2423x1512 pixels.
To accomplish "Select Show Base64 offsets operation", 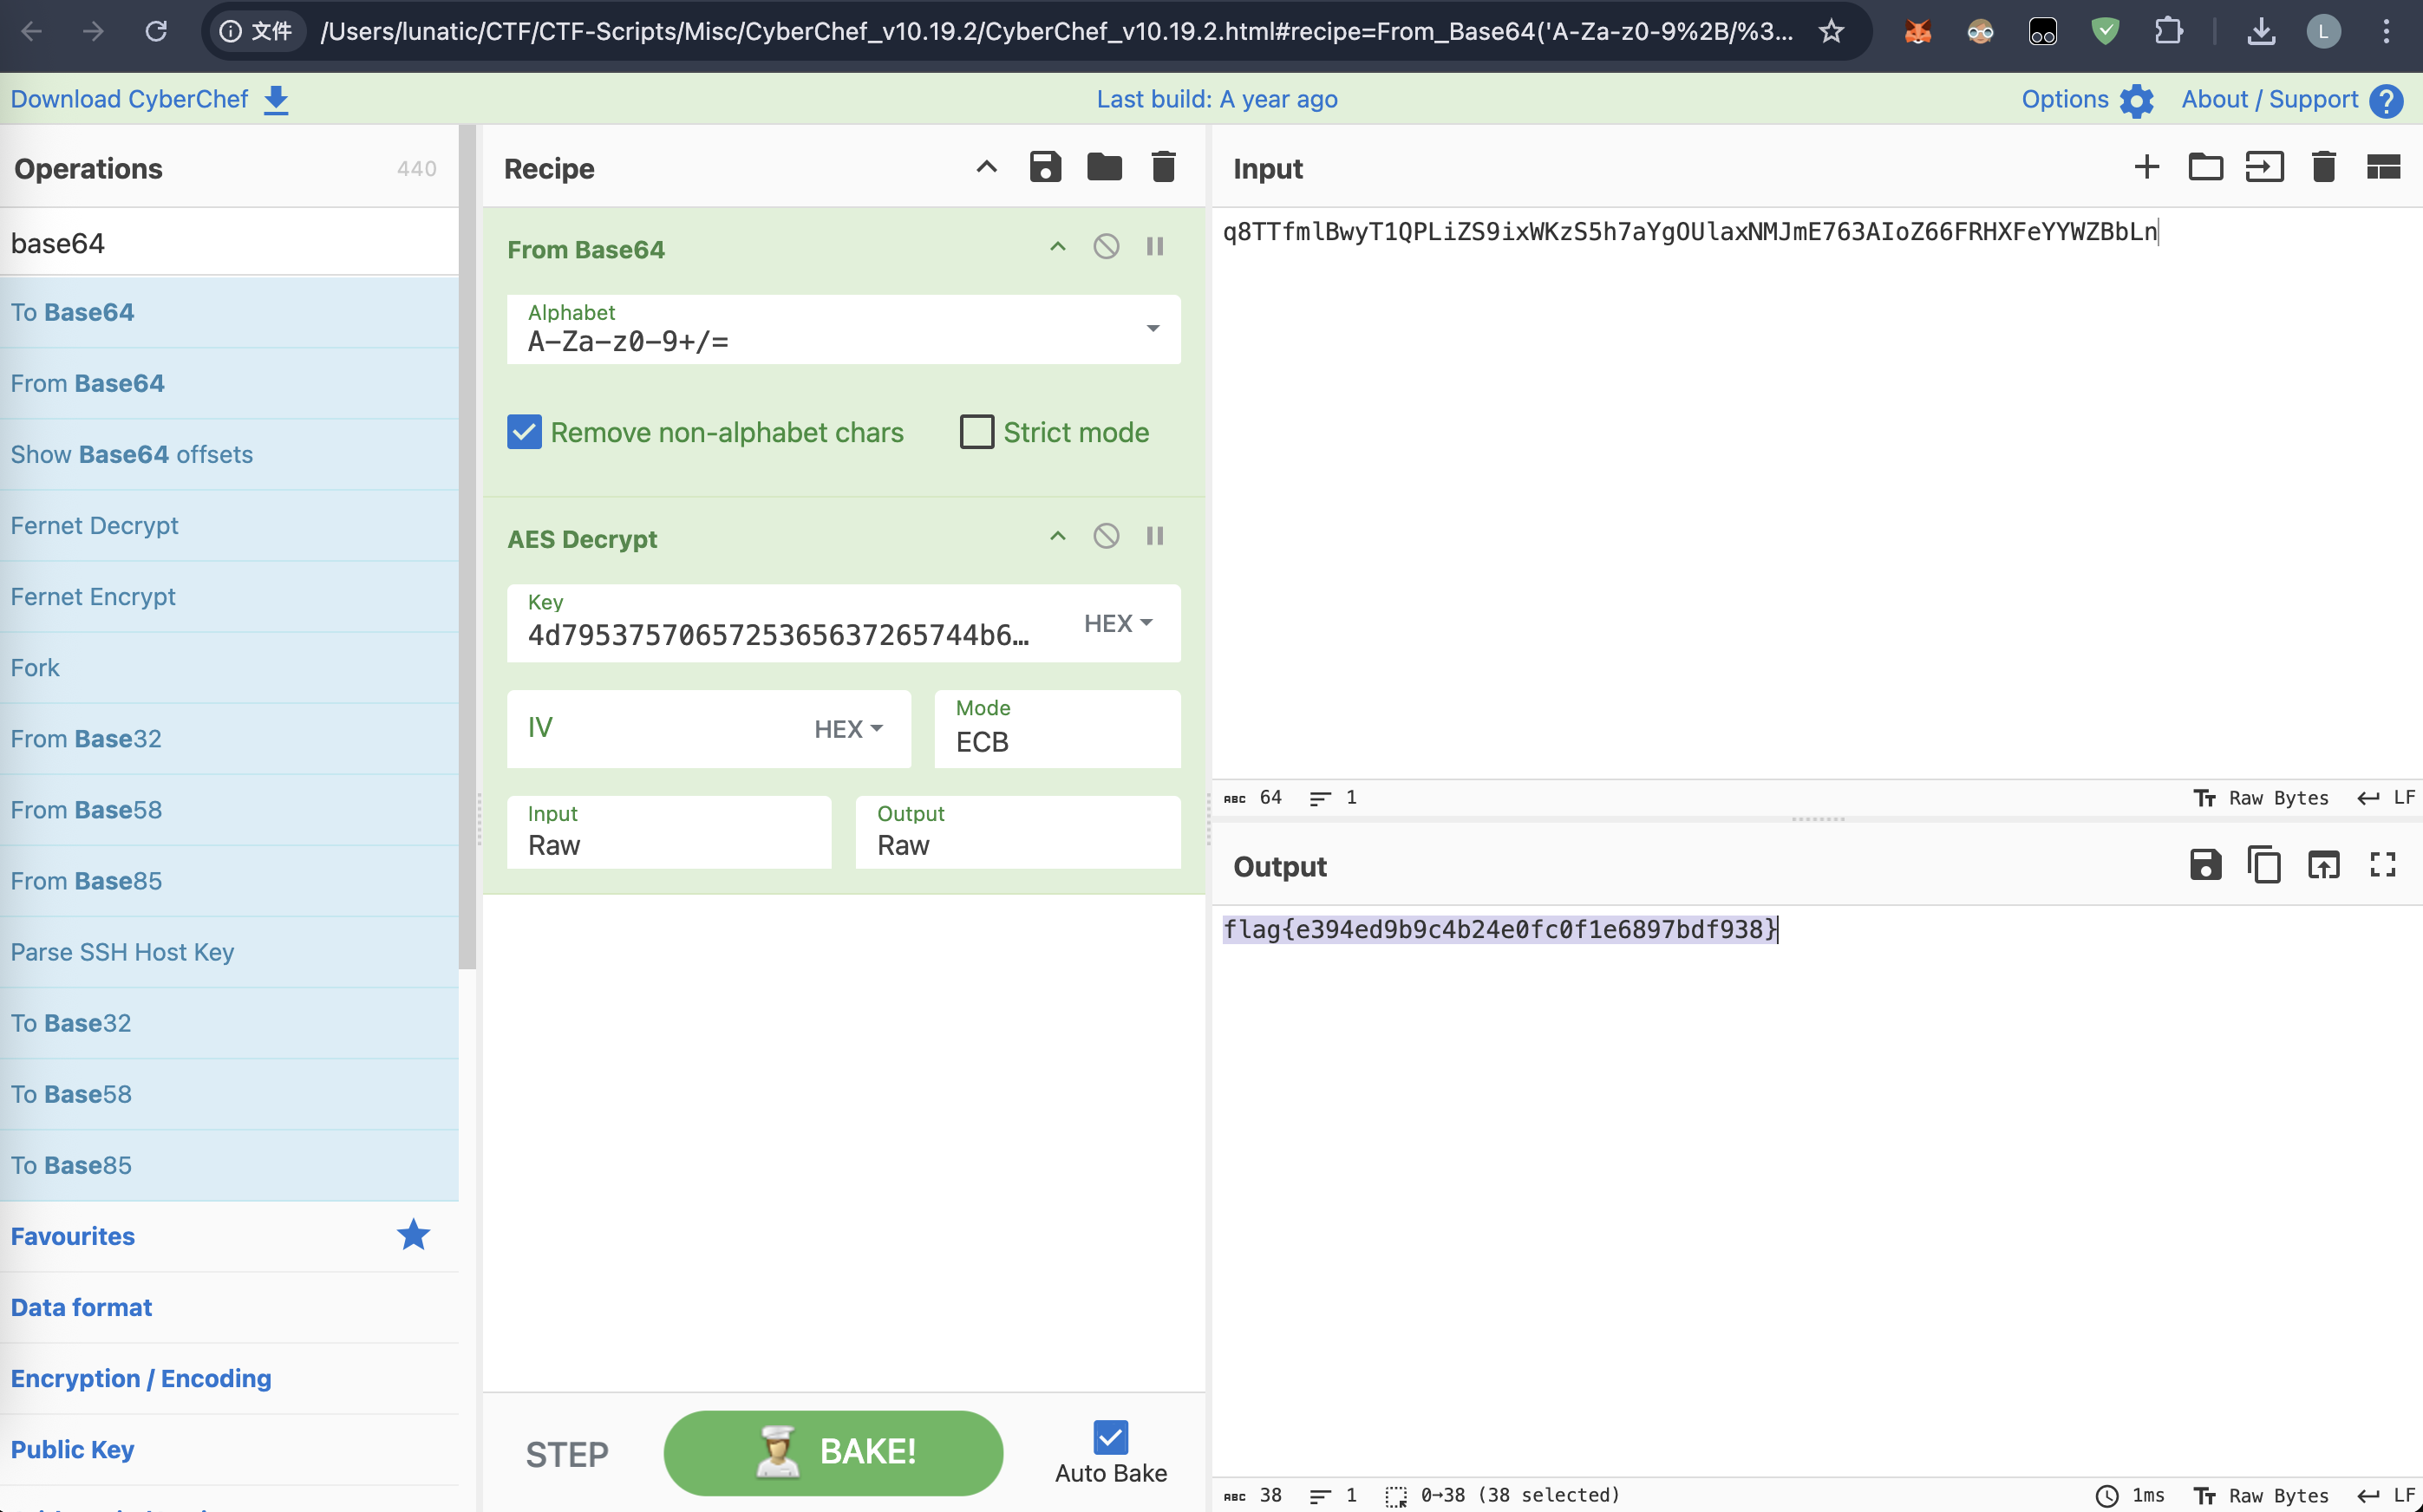I will 229,454.
